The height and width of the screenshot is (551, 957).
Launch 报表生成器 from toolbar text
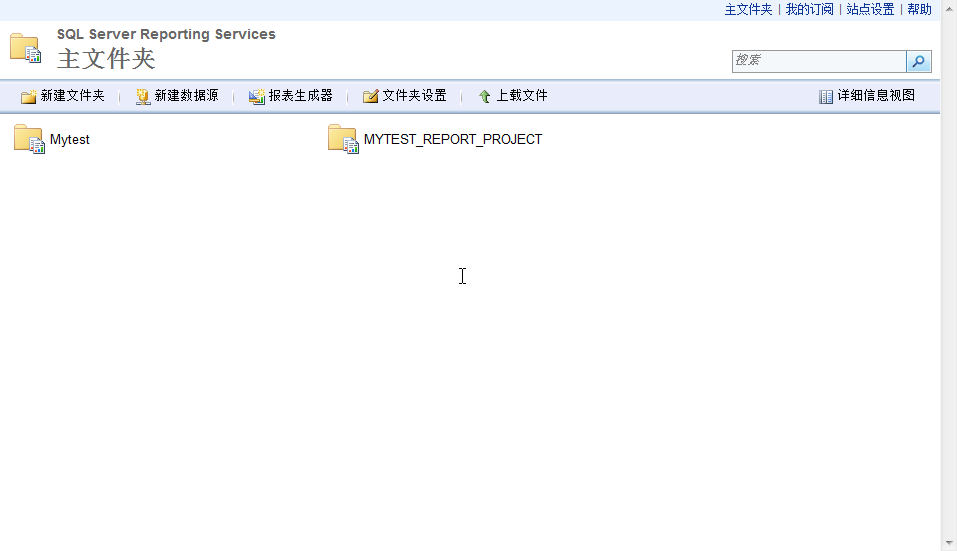coord(300,96)
